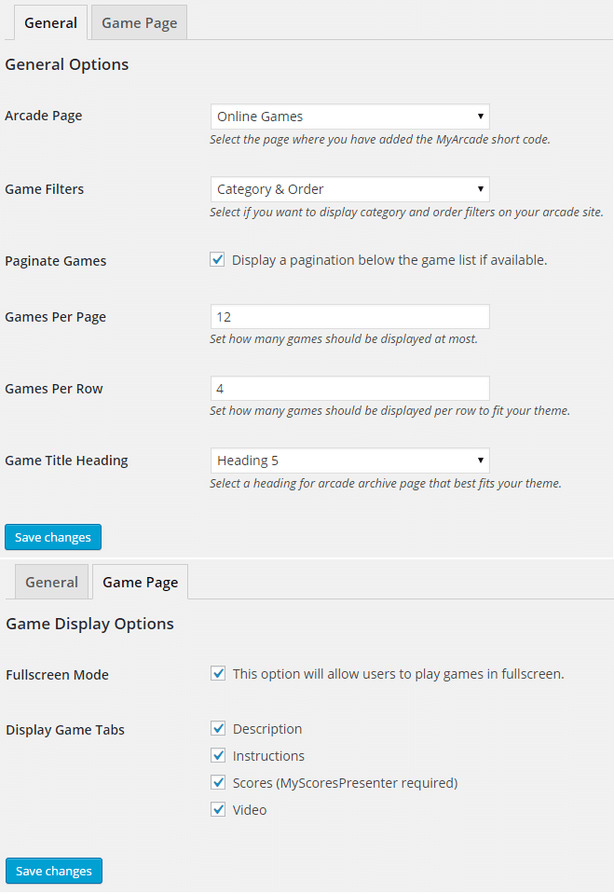This screenshot has width=614, height=894.
Task: Disable the Description game tab checkbox
Action: (x=218, y=728)
